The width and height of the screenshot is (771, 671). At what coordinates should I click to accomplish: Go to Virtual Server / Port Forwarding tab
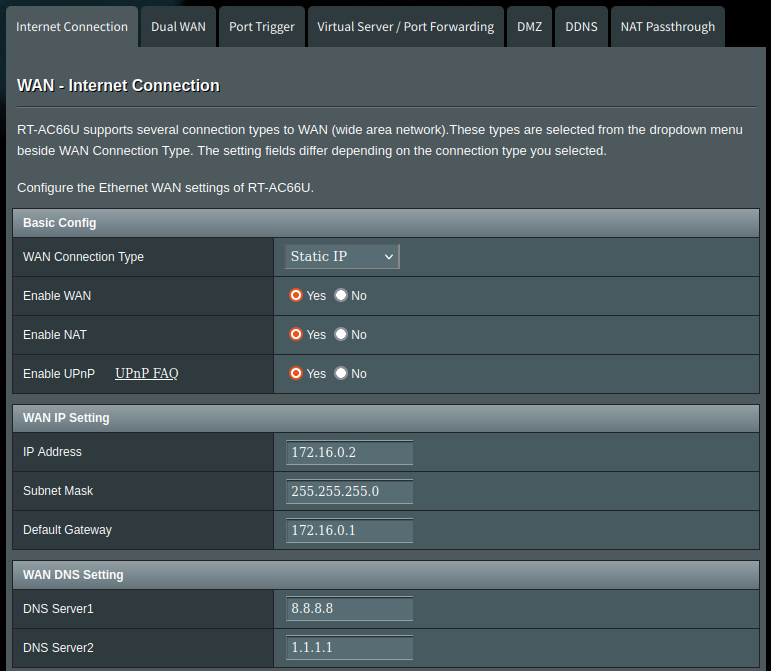coord(405,27)
